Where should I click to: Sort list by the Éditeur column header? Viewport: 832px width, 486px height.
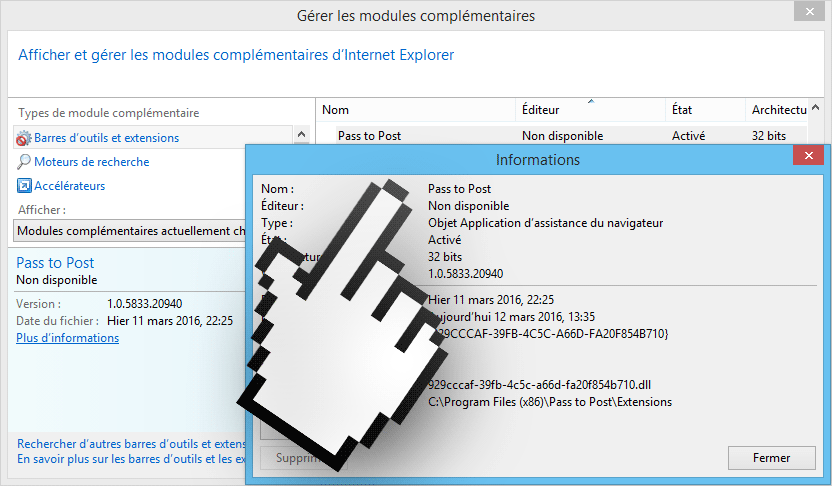pos(590,110)
